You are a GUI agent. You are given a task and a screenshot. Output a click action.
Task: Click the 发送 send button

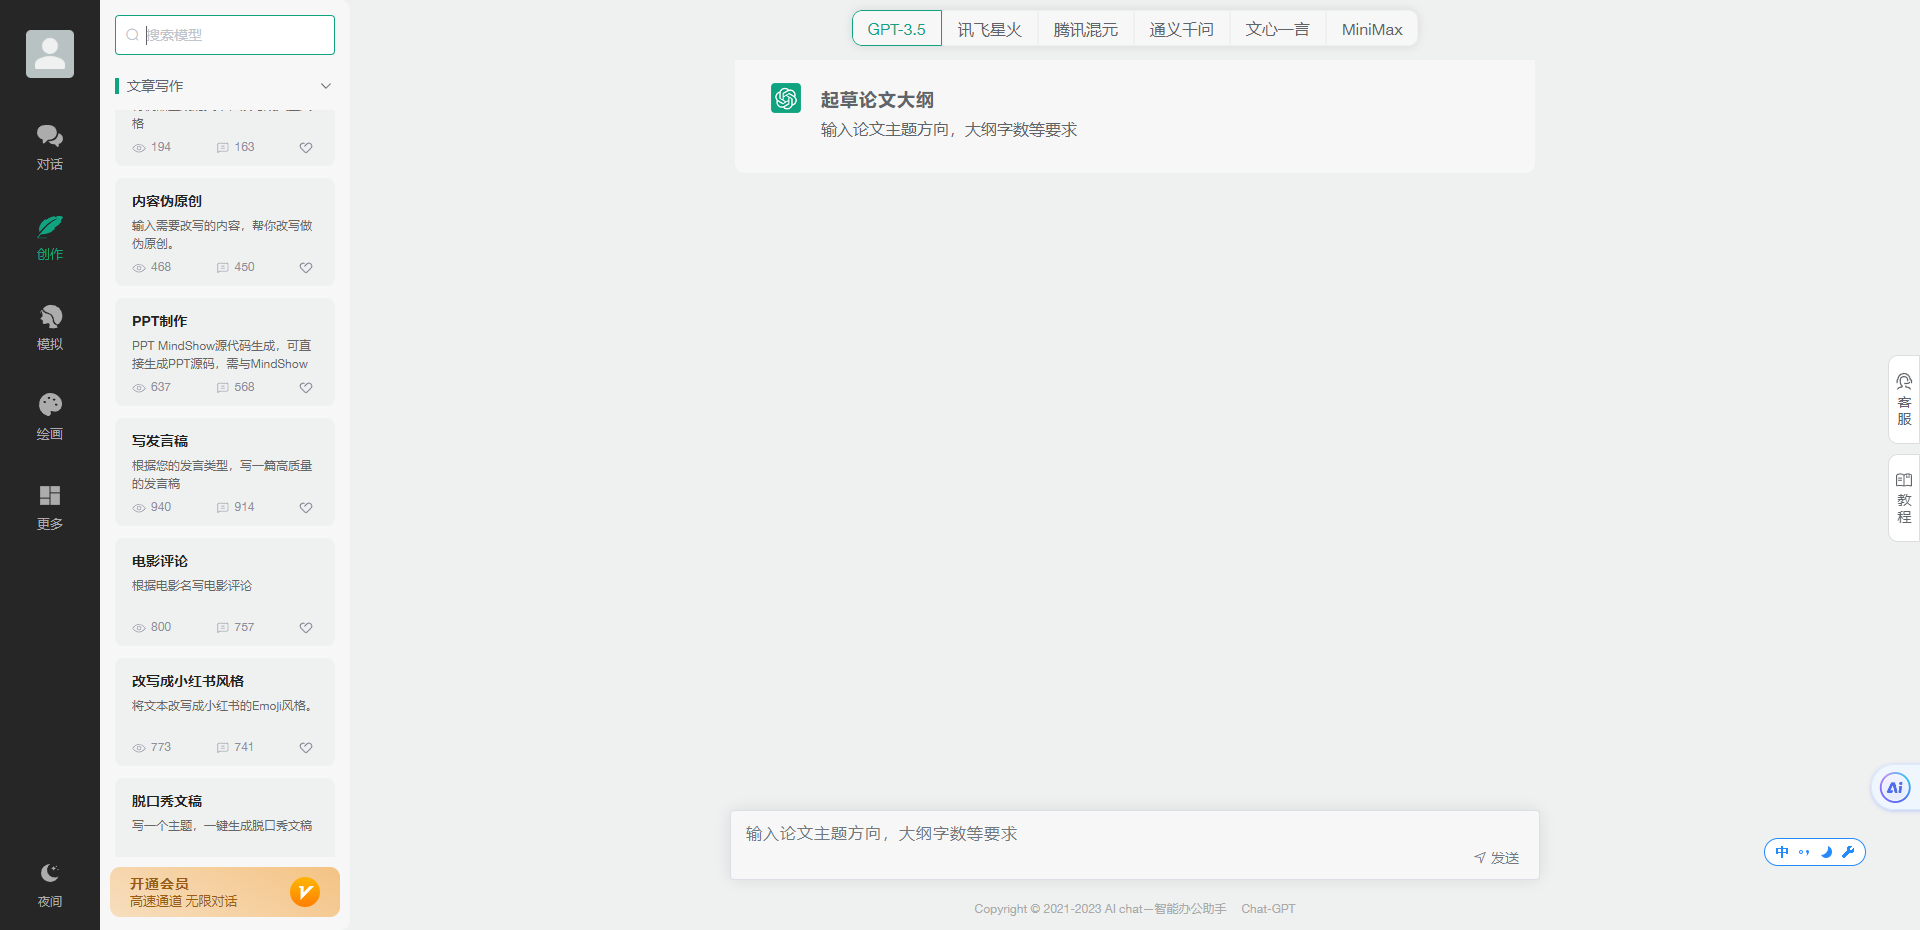1496,858
